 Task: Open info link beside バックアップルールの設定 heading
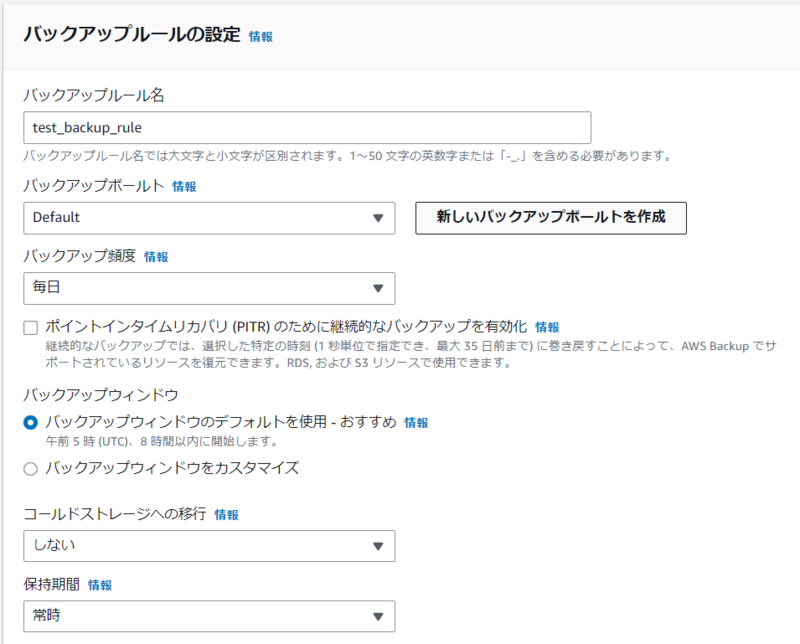[x=261, y=37]
